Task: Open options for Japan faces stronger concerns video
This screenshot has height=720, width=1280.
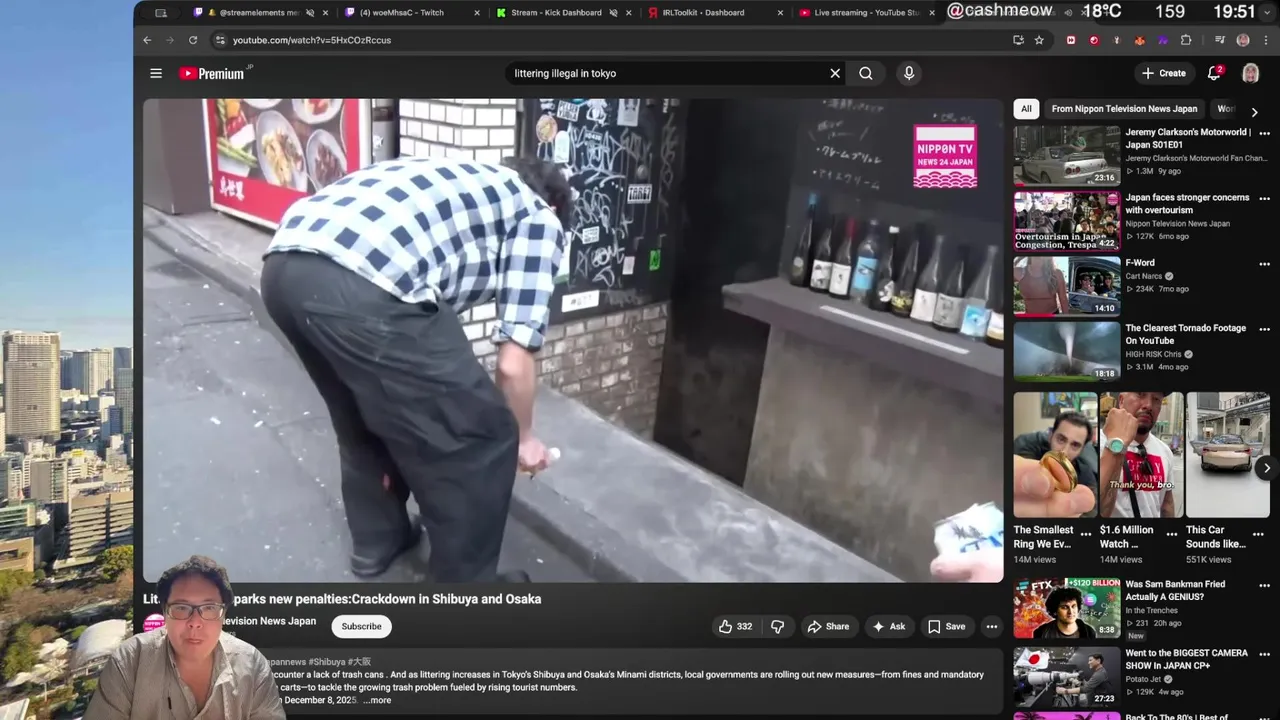Action: [1264, 199]
